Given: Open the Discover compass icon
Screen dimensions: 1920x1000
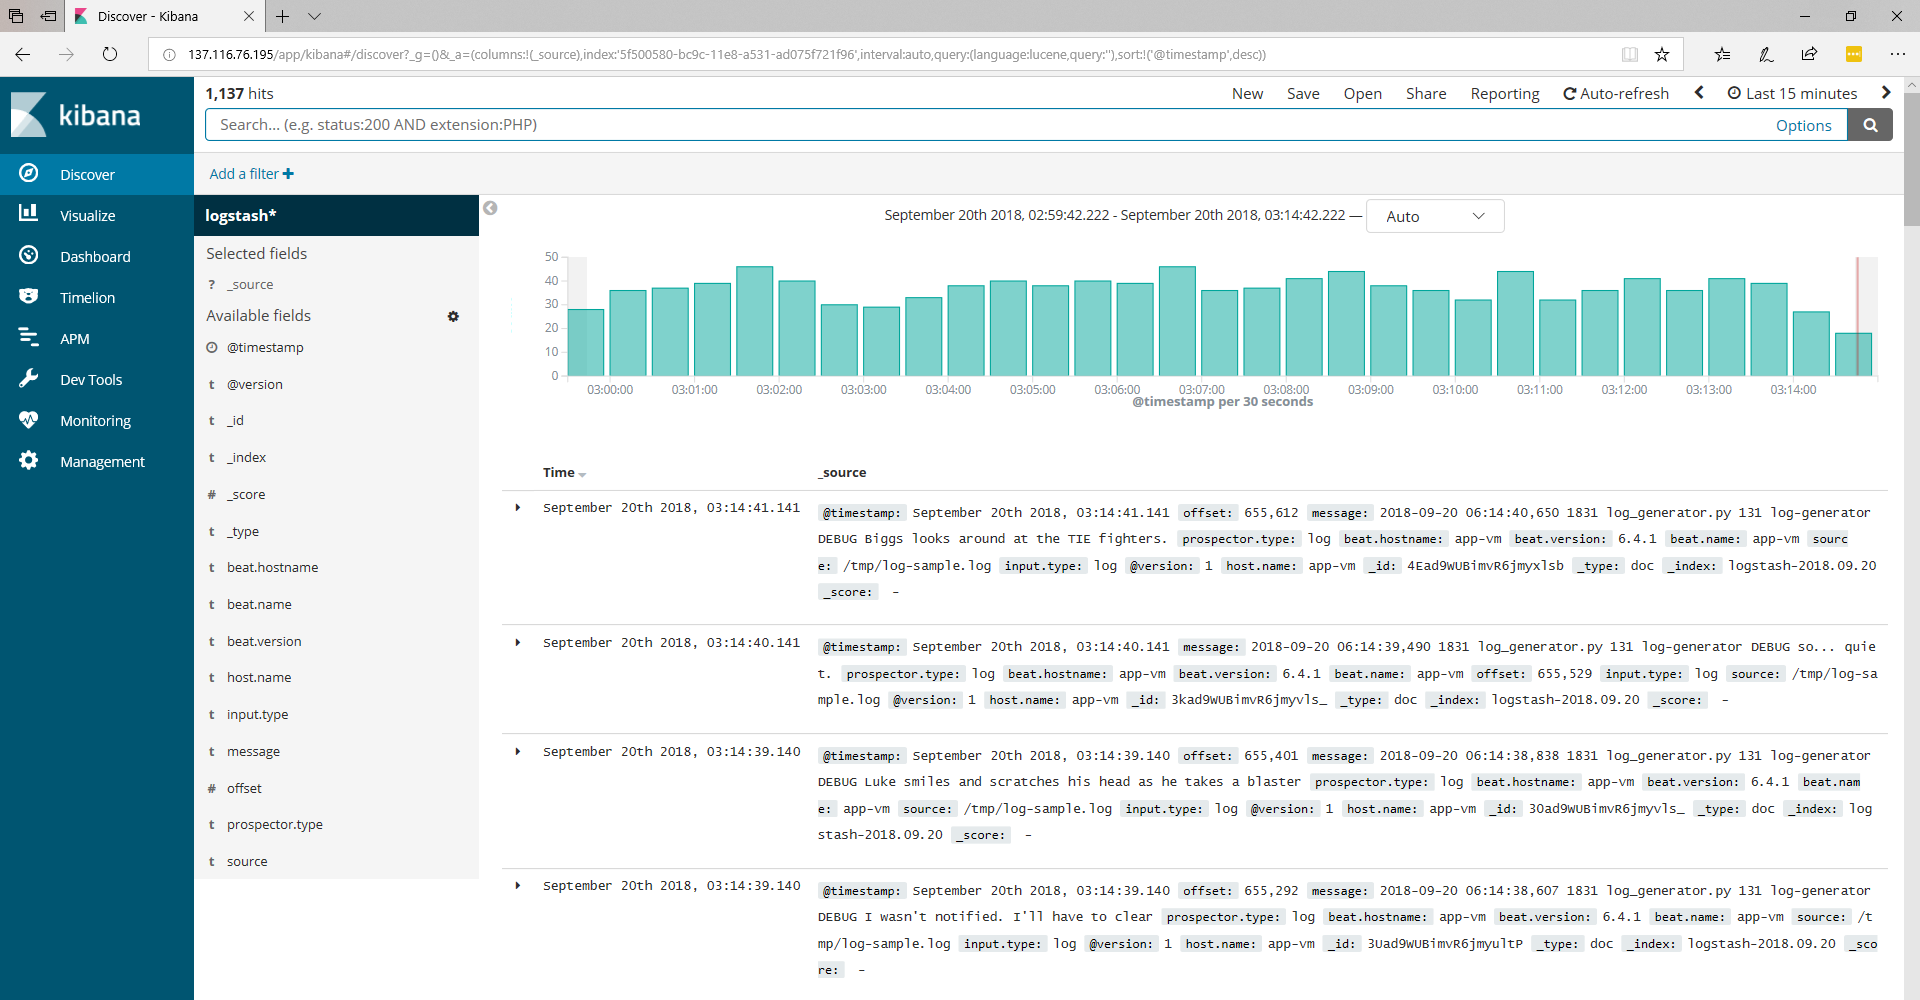Looking at the screenshot, I should point(29,173).
